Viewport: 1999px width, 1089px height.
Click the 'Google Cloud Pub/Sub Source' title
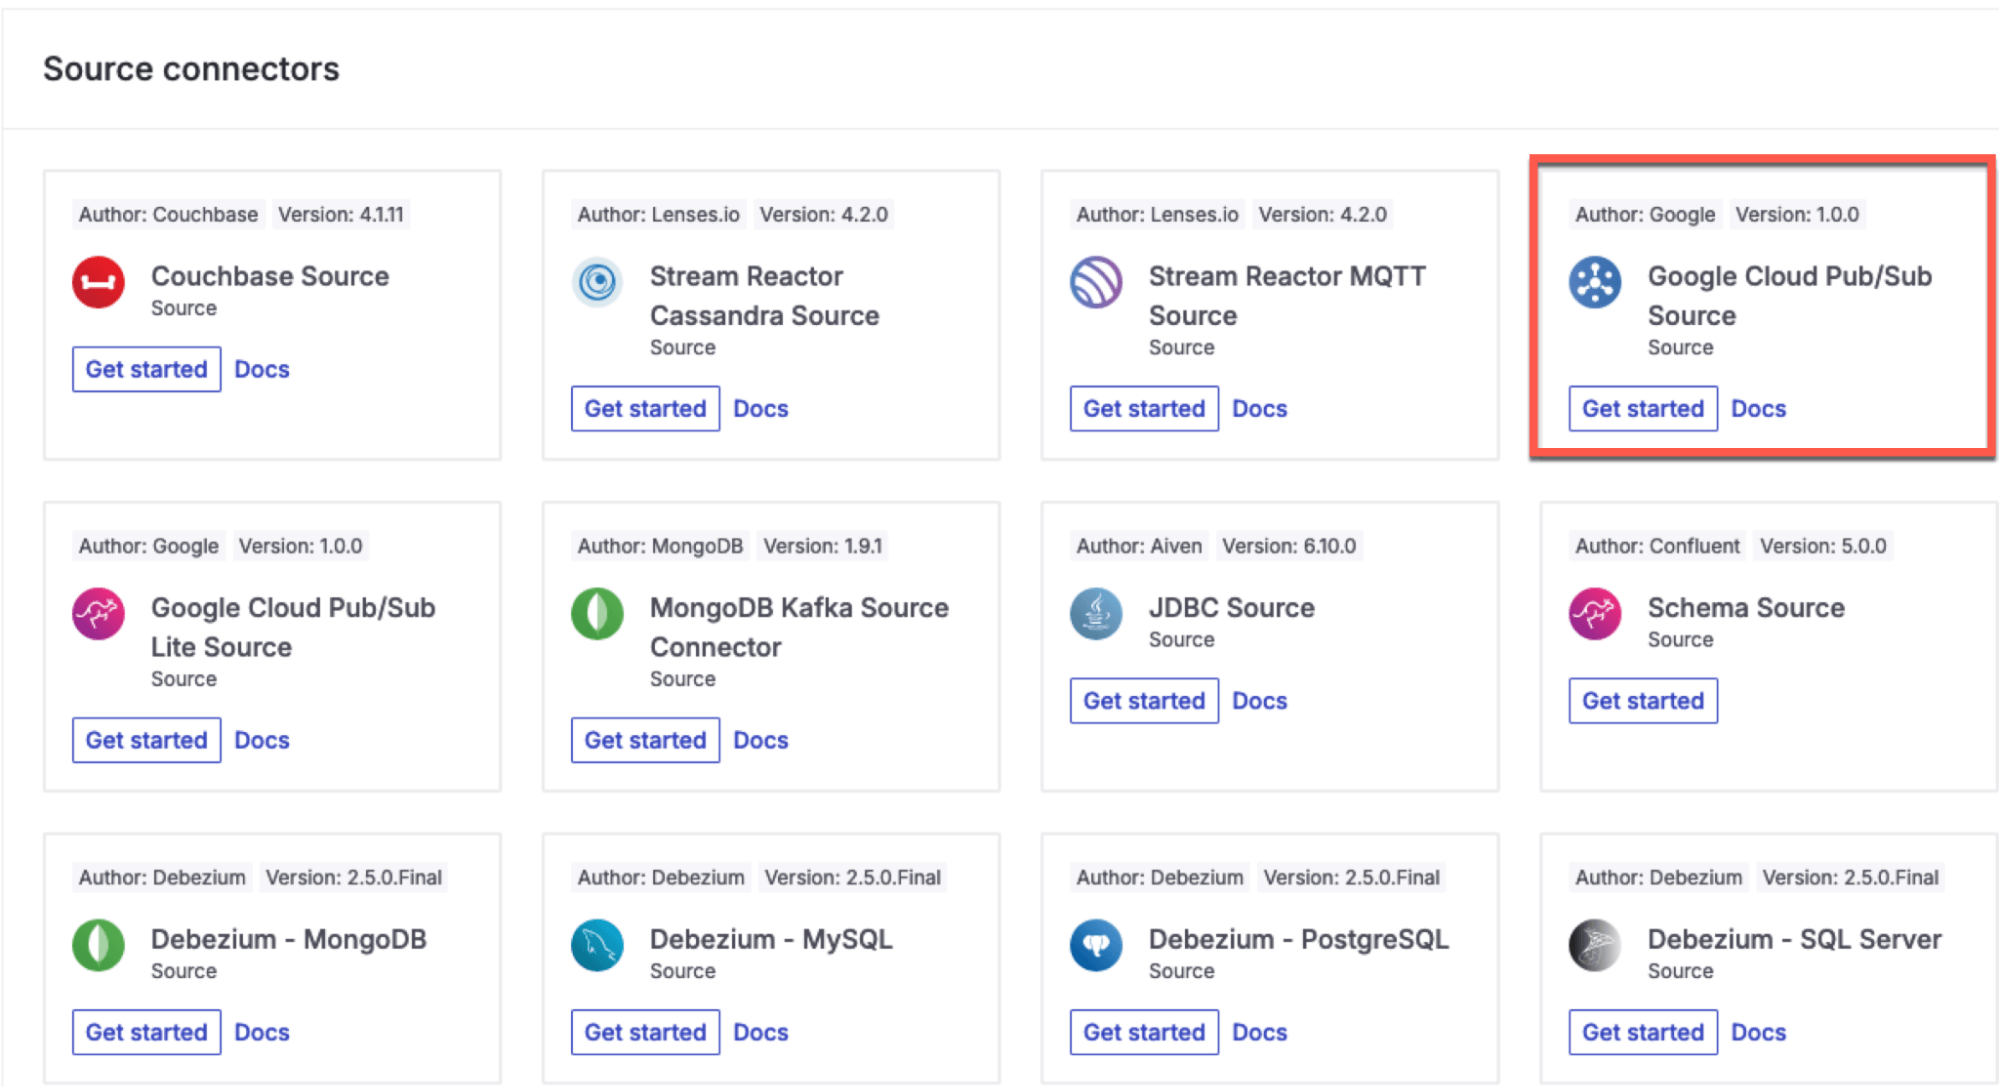(1790, 296)
